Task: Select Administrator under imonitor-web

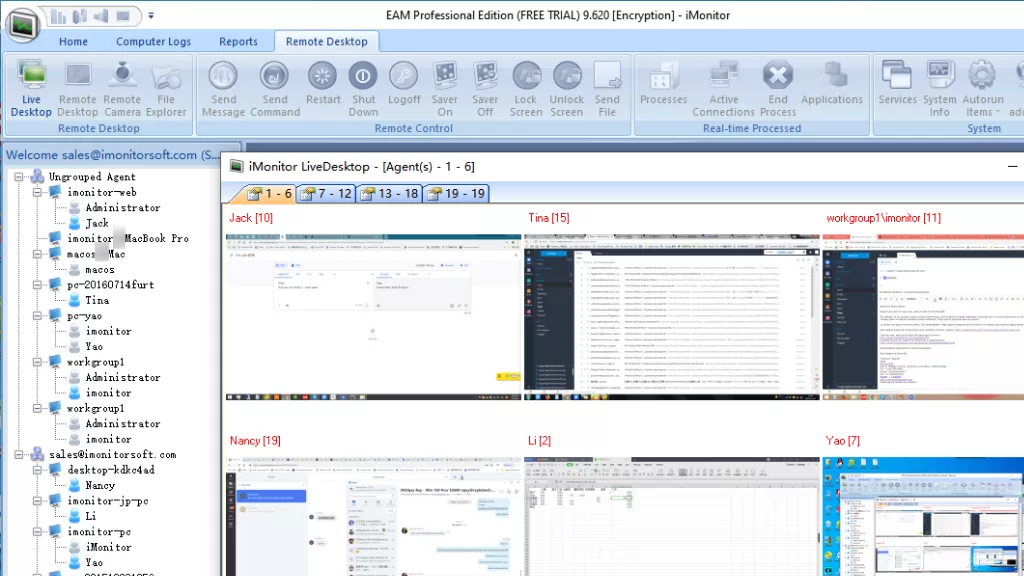Action: (123, 208)
